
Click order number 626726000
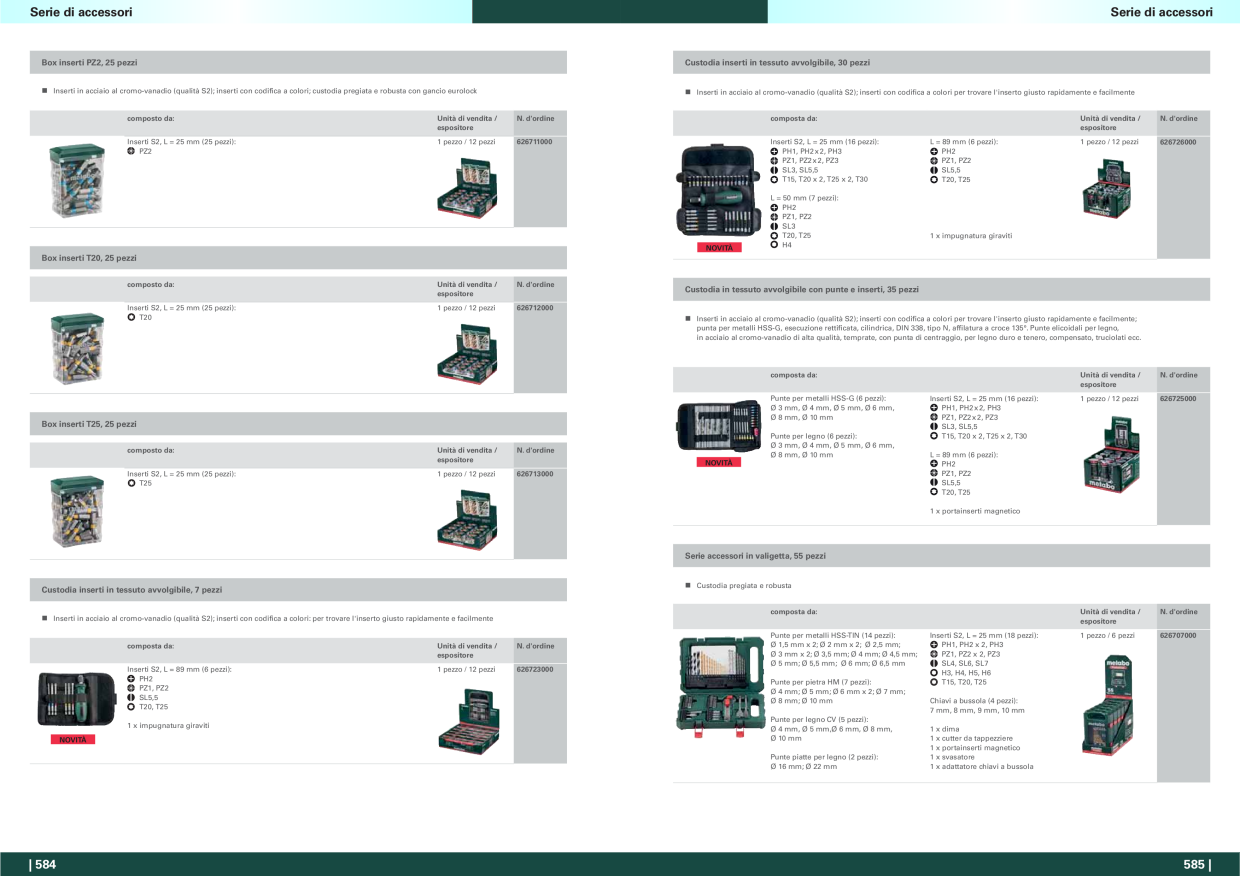1178,142
